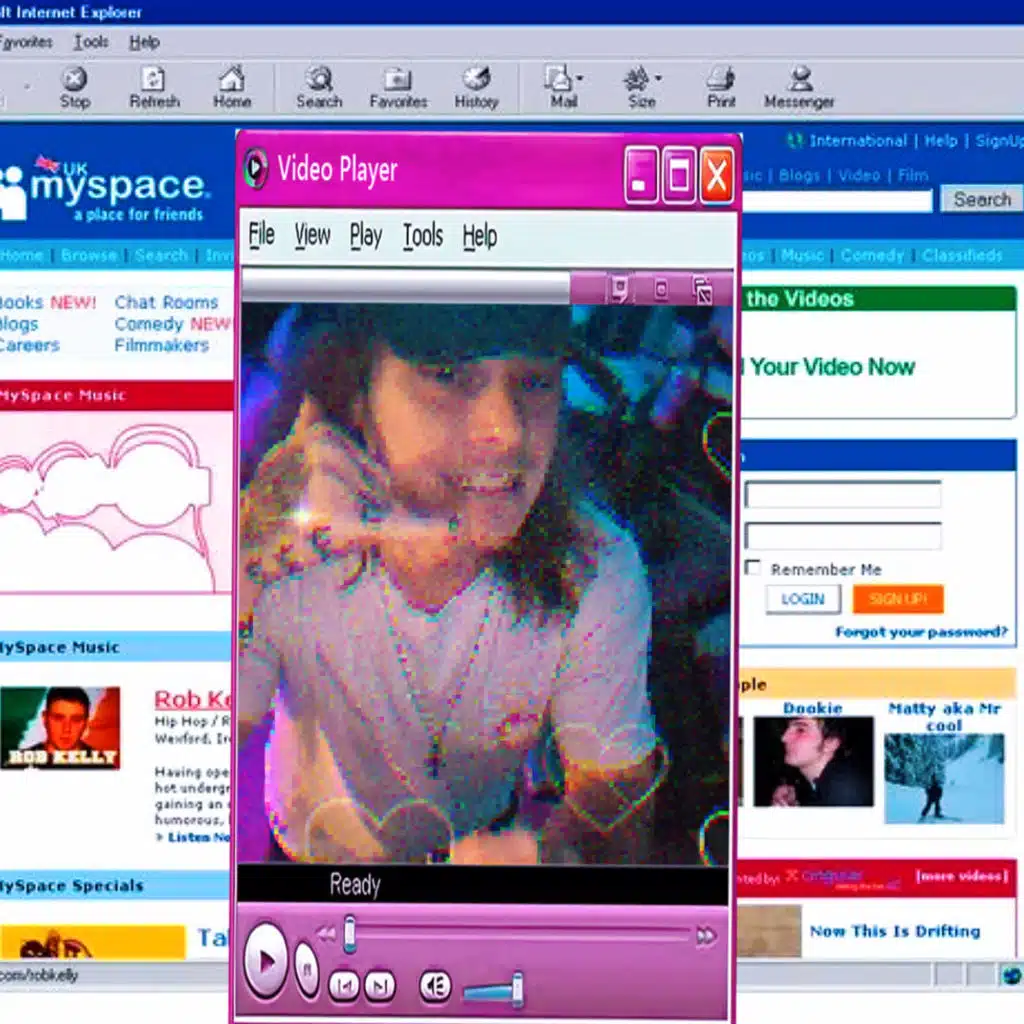Click the Rob Kelly artist thumbnail
The width and height of the screenshot is (1024, 1024).
[x=60, y=728]
